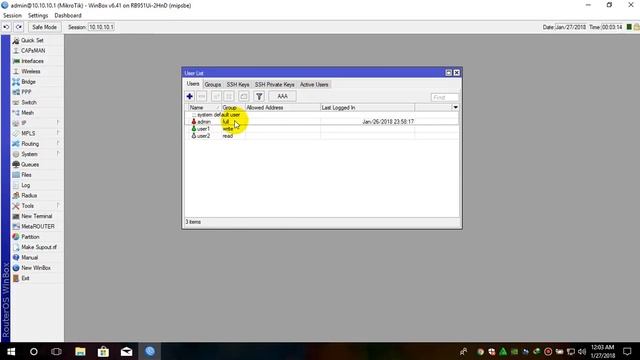Click the blue plus add user icon

tap(189, 96)
